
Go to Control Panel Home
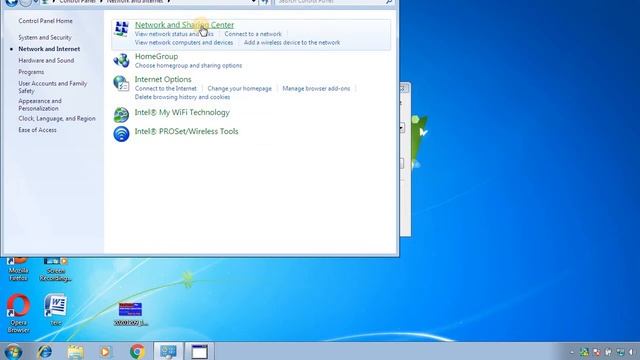tap(45, 21)
